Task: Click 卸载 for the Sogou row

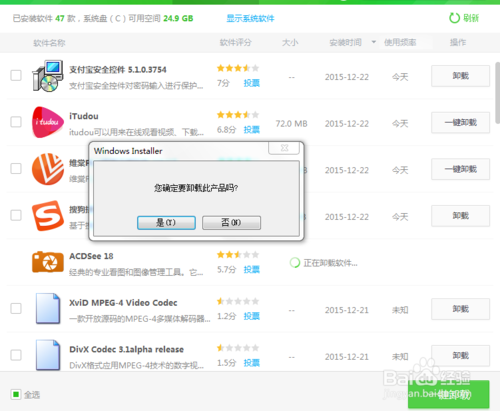Action: (x=460, y=216)
